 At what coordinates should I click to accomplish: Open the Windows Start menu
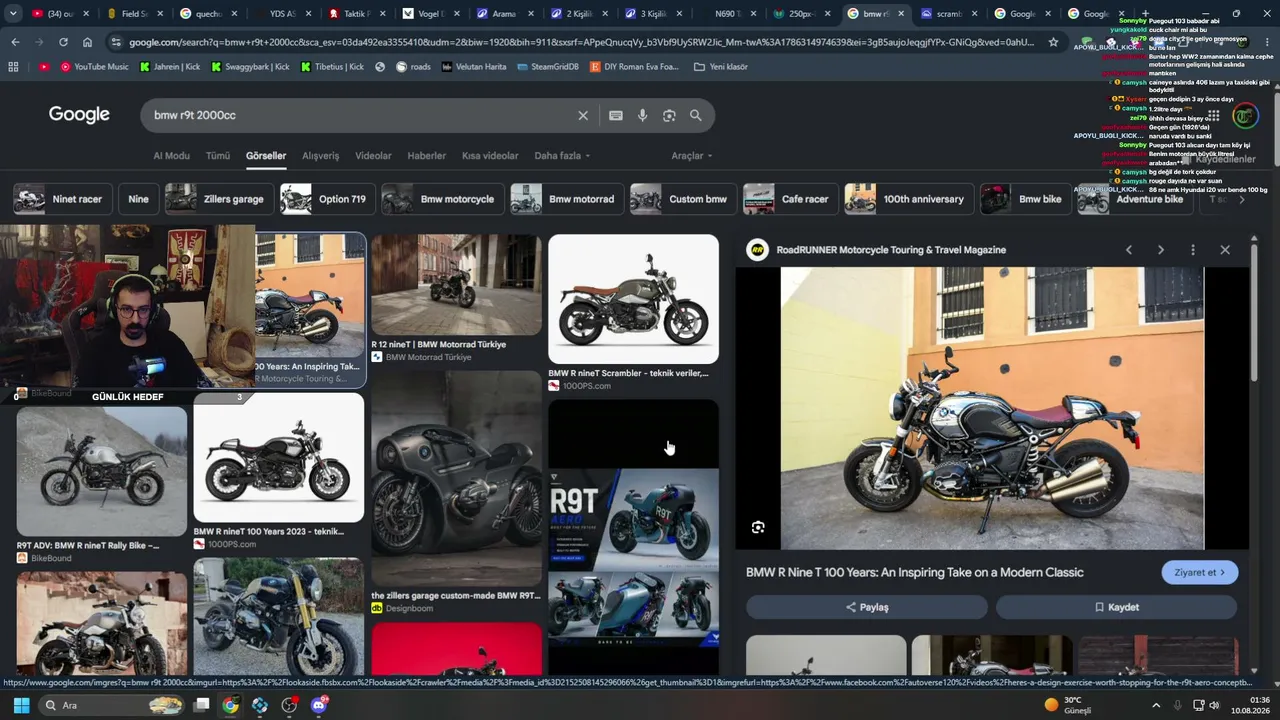(21, 705)
